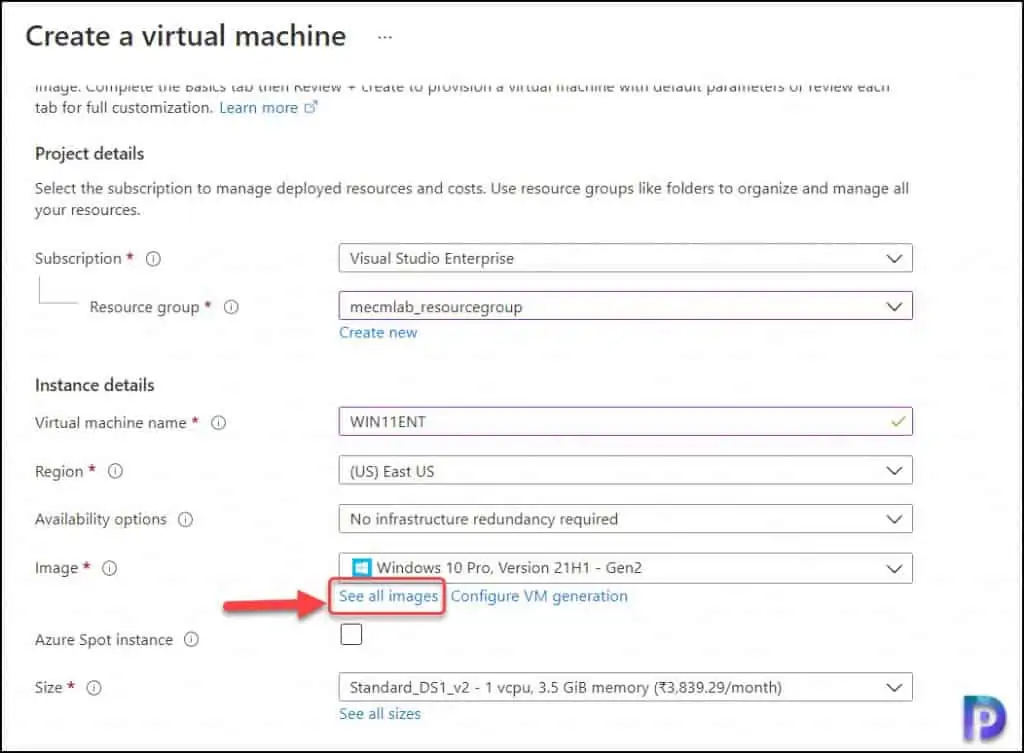The image size is (1024, 753).
Task: Click the Subscription info icon
Action: [x=153, y=259]
